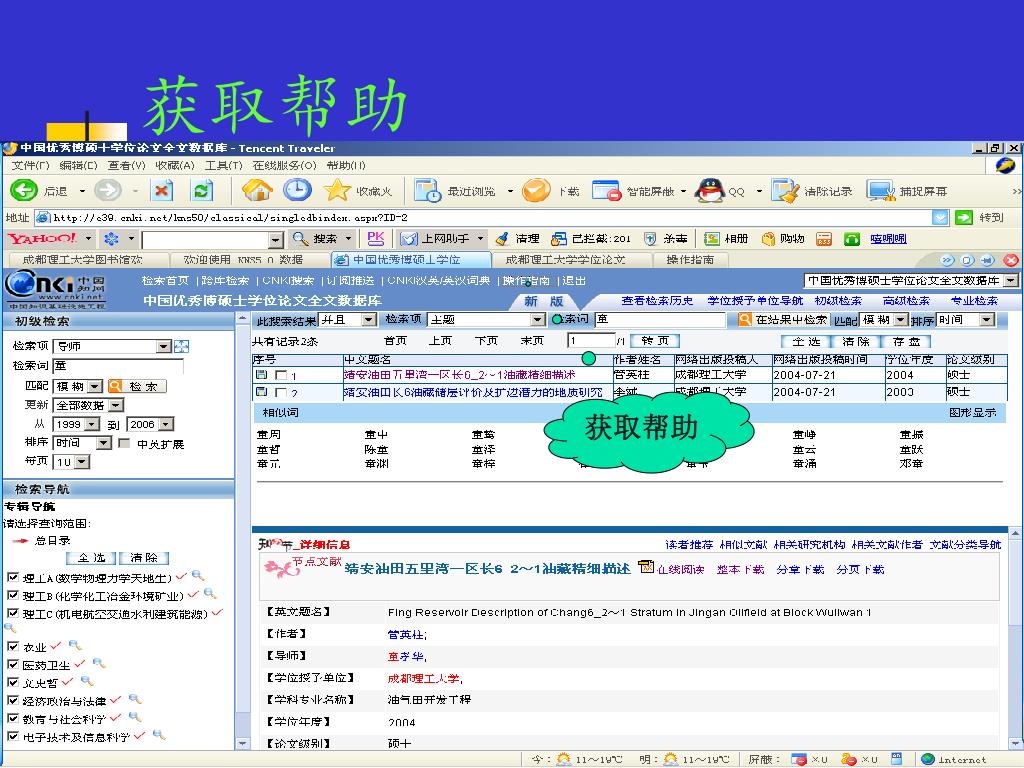Click the left panel scrollbar down arrow
Viewport: 1024px width, 768px height.
pos(242,743)
